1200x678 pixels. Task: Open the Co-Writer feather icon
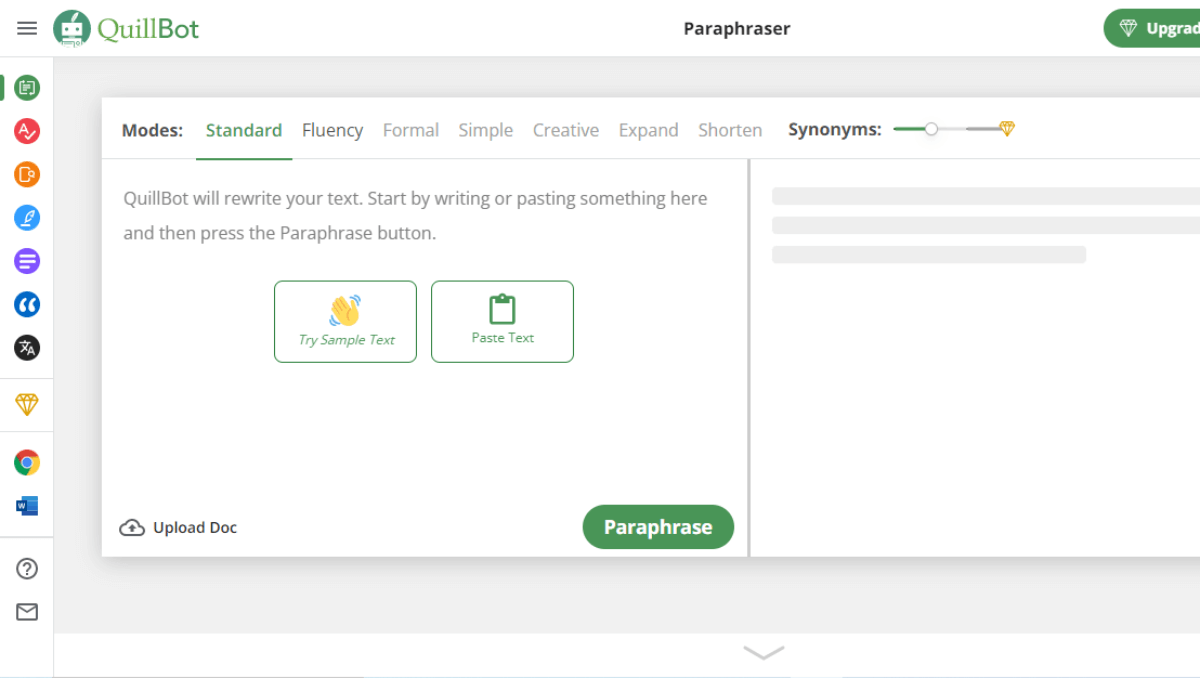coord(27,217)
